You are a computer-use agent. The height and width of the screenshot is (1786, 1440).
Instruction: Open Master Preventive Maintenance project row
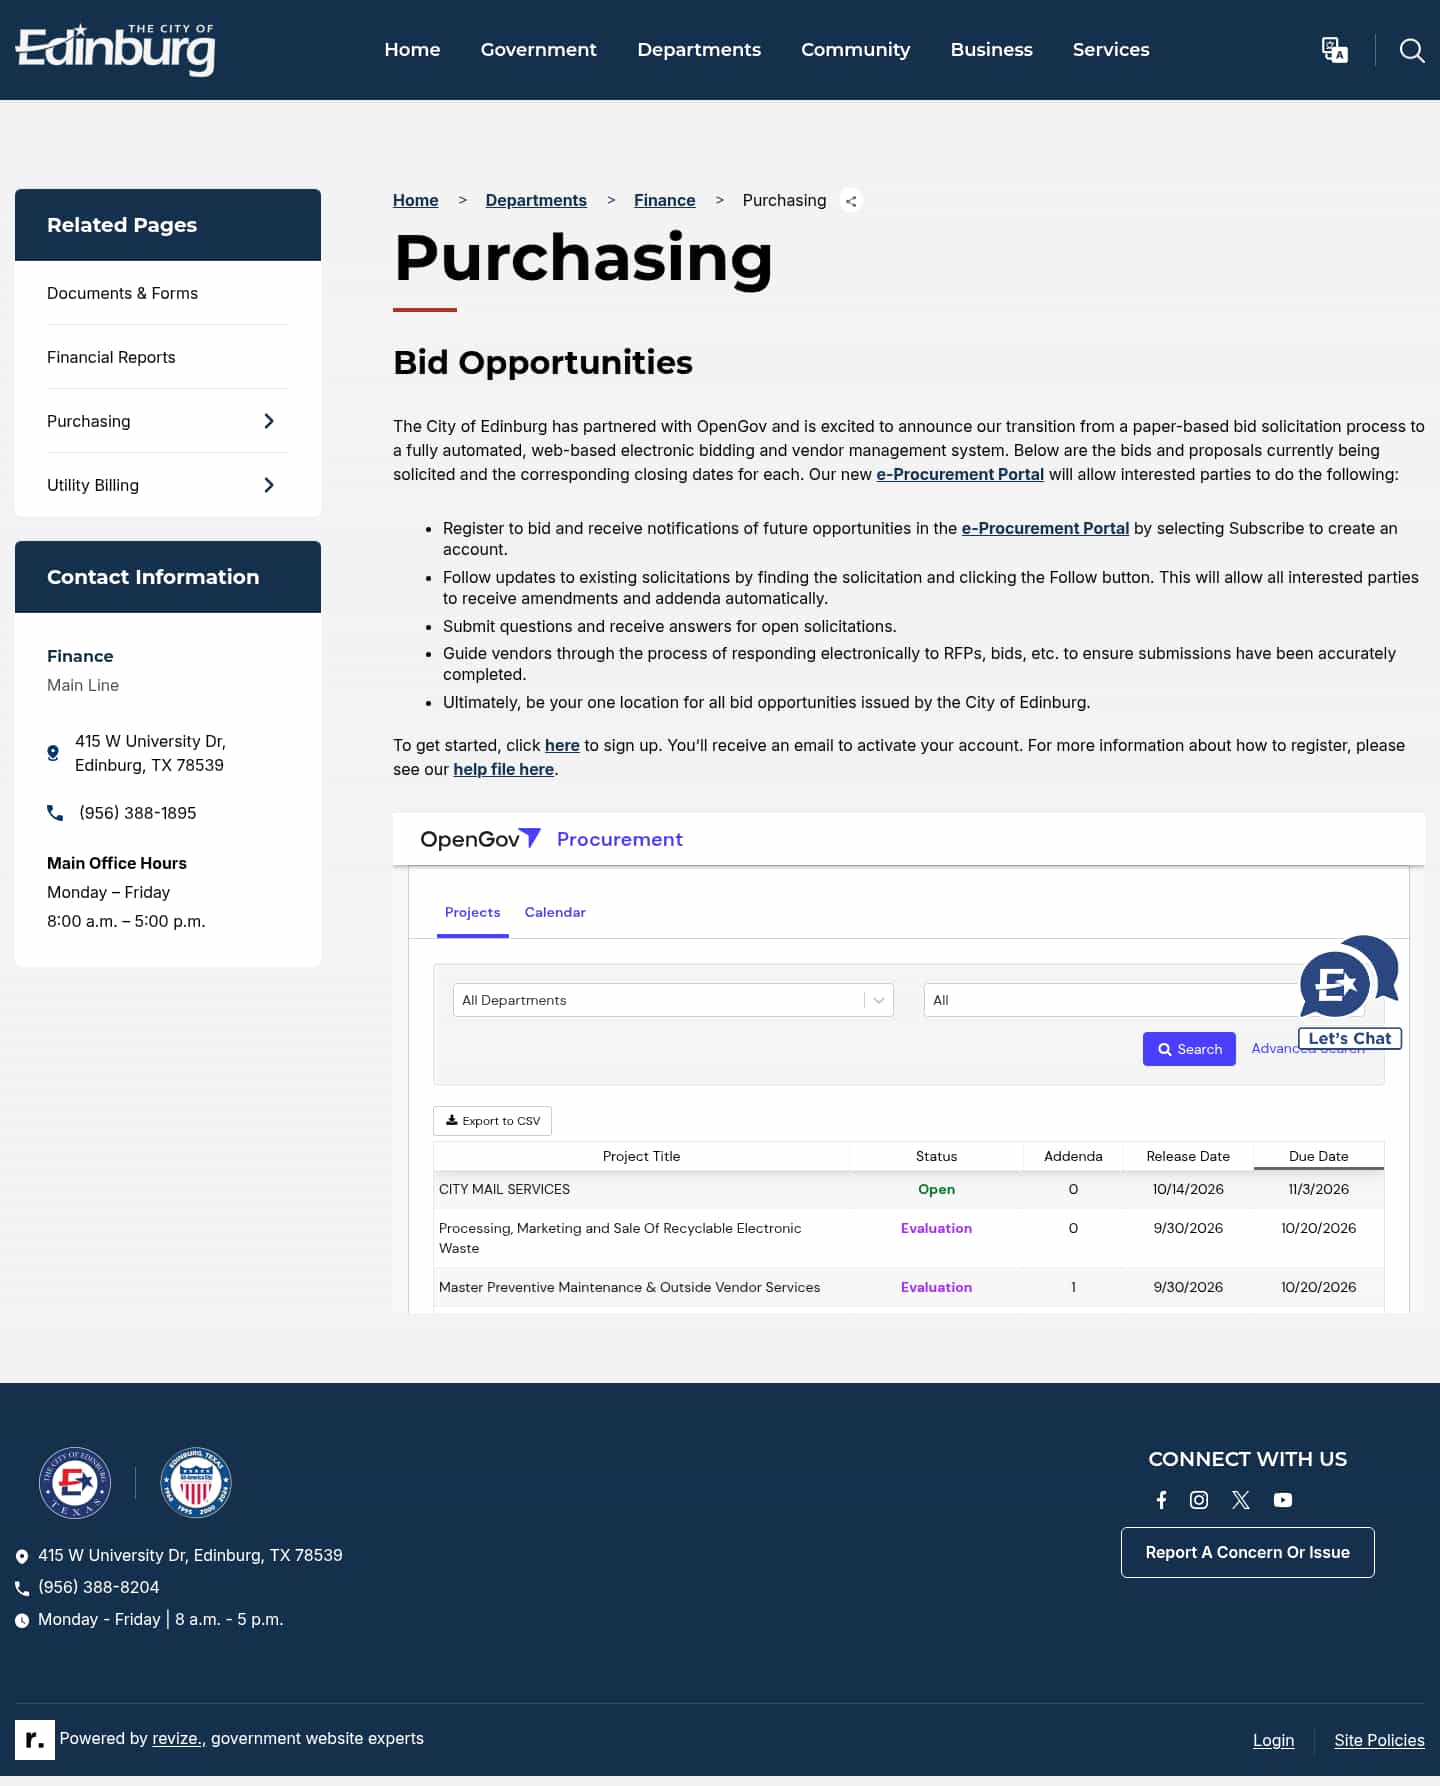coord(908,1287)
